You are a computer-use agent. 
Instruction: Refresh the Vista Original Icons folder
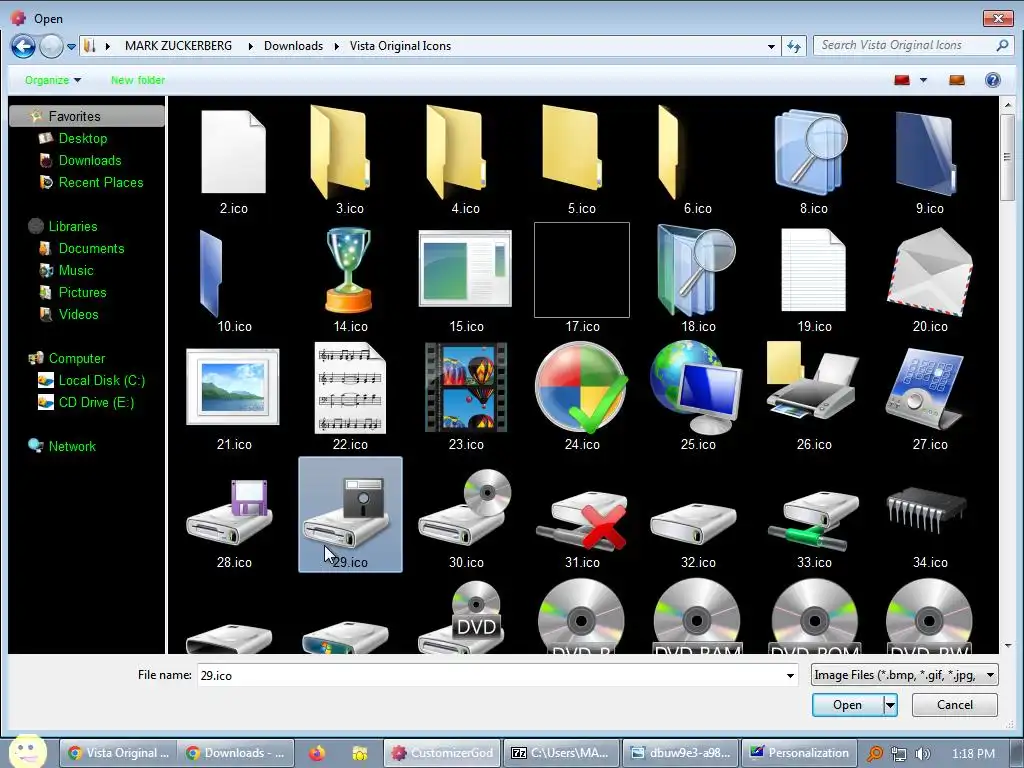(x=793, y=46)
